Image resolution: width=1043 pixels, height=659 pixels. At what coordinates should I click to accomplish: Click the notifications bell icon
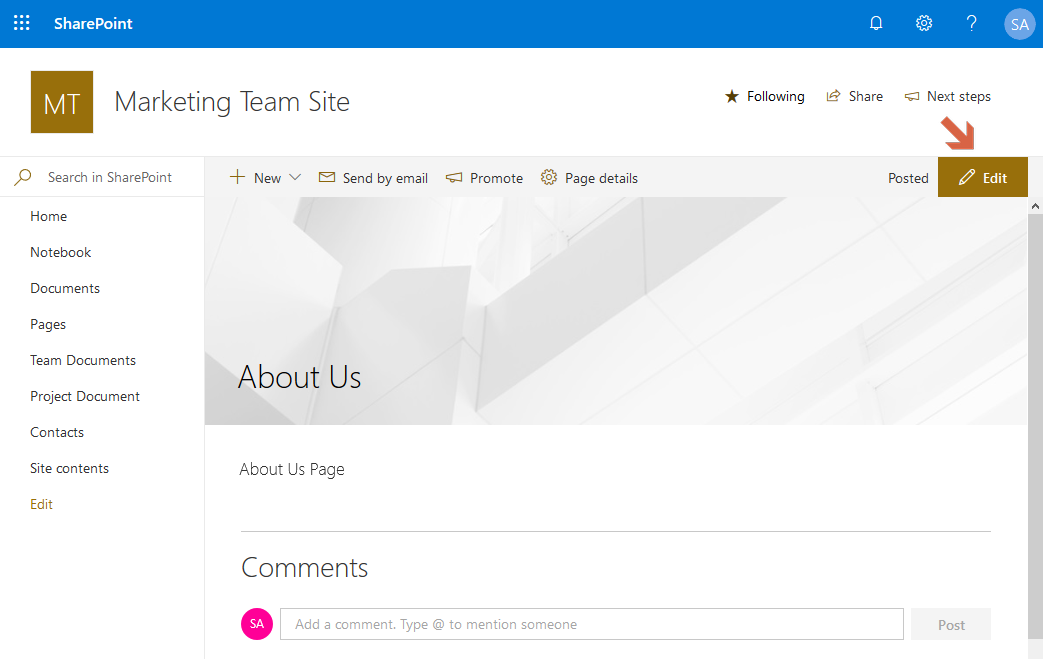[x=876, y=22]
